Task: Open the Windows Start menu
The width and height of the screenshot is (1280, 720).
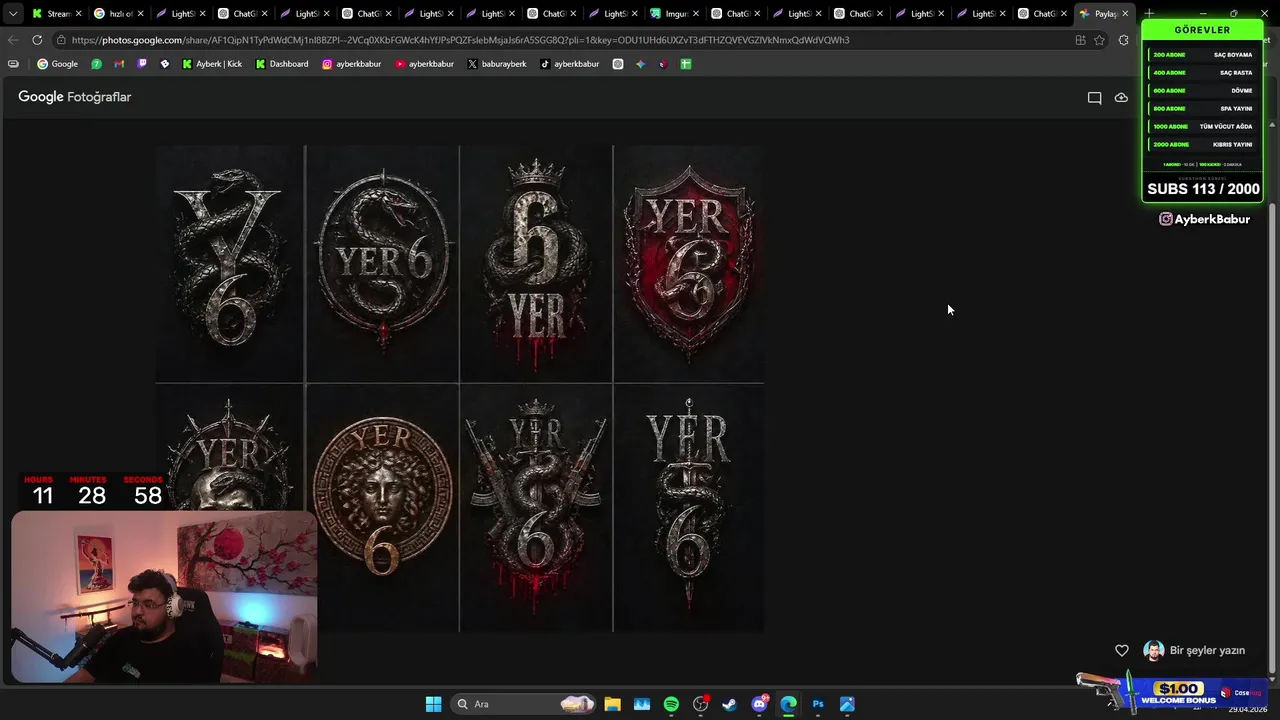Action: point(433,704)
